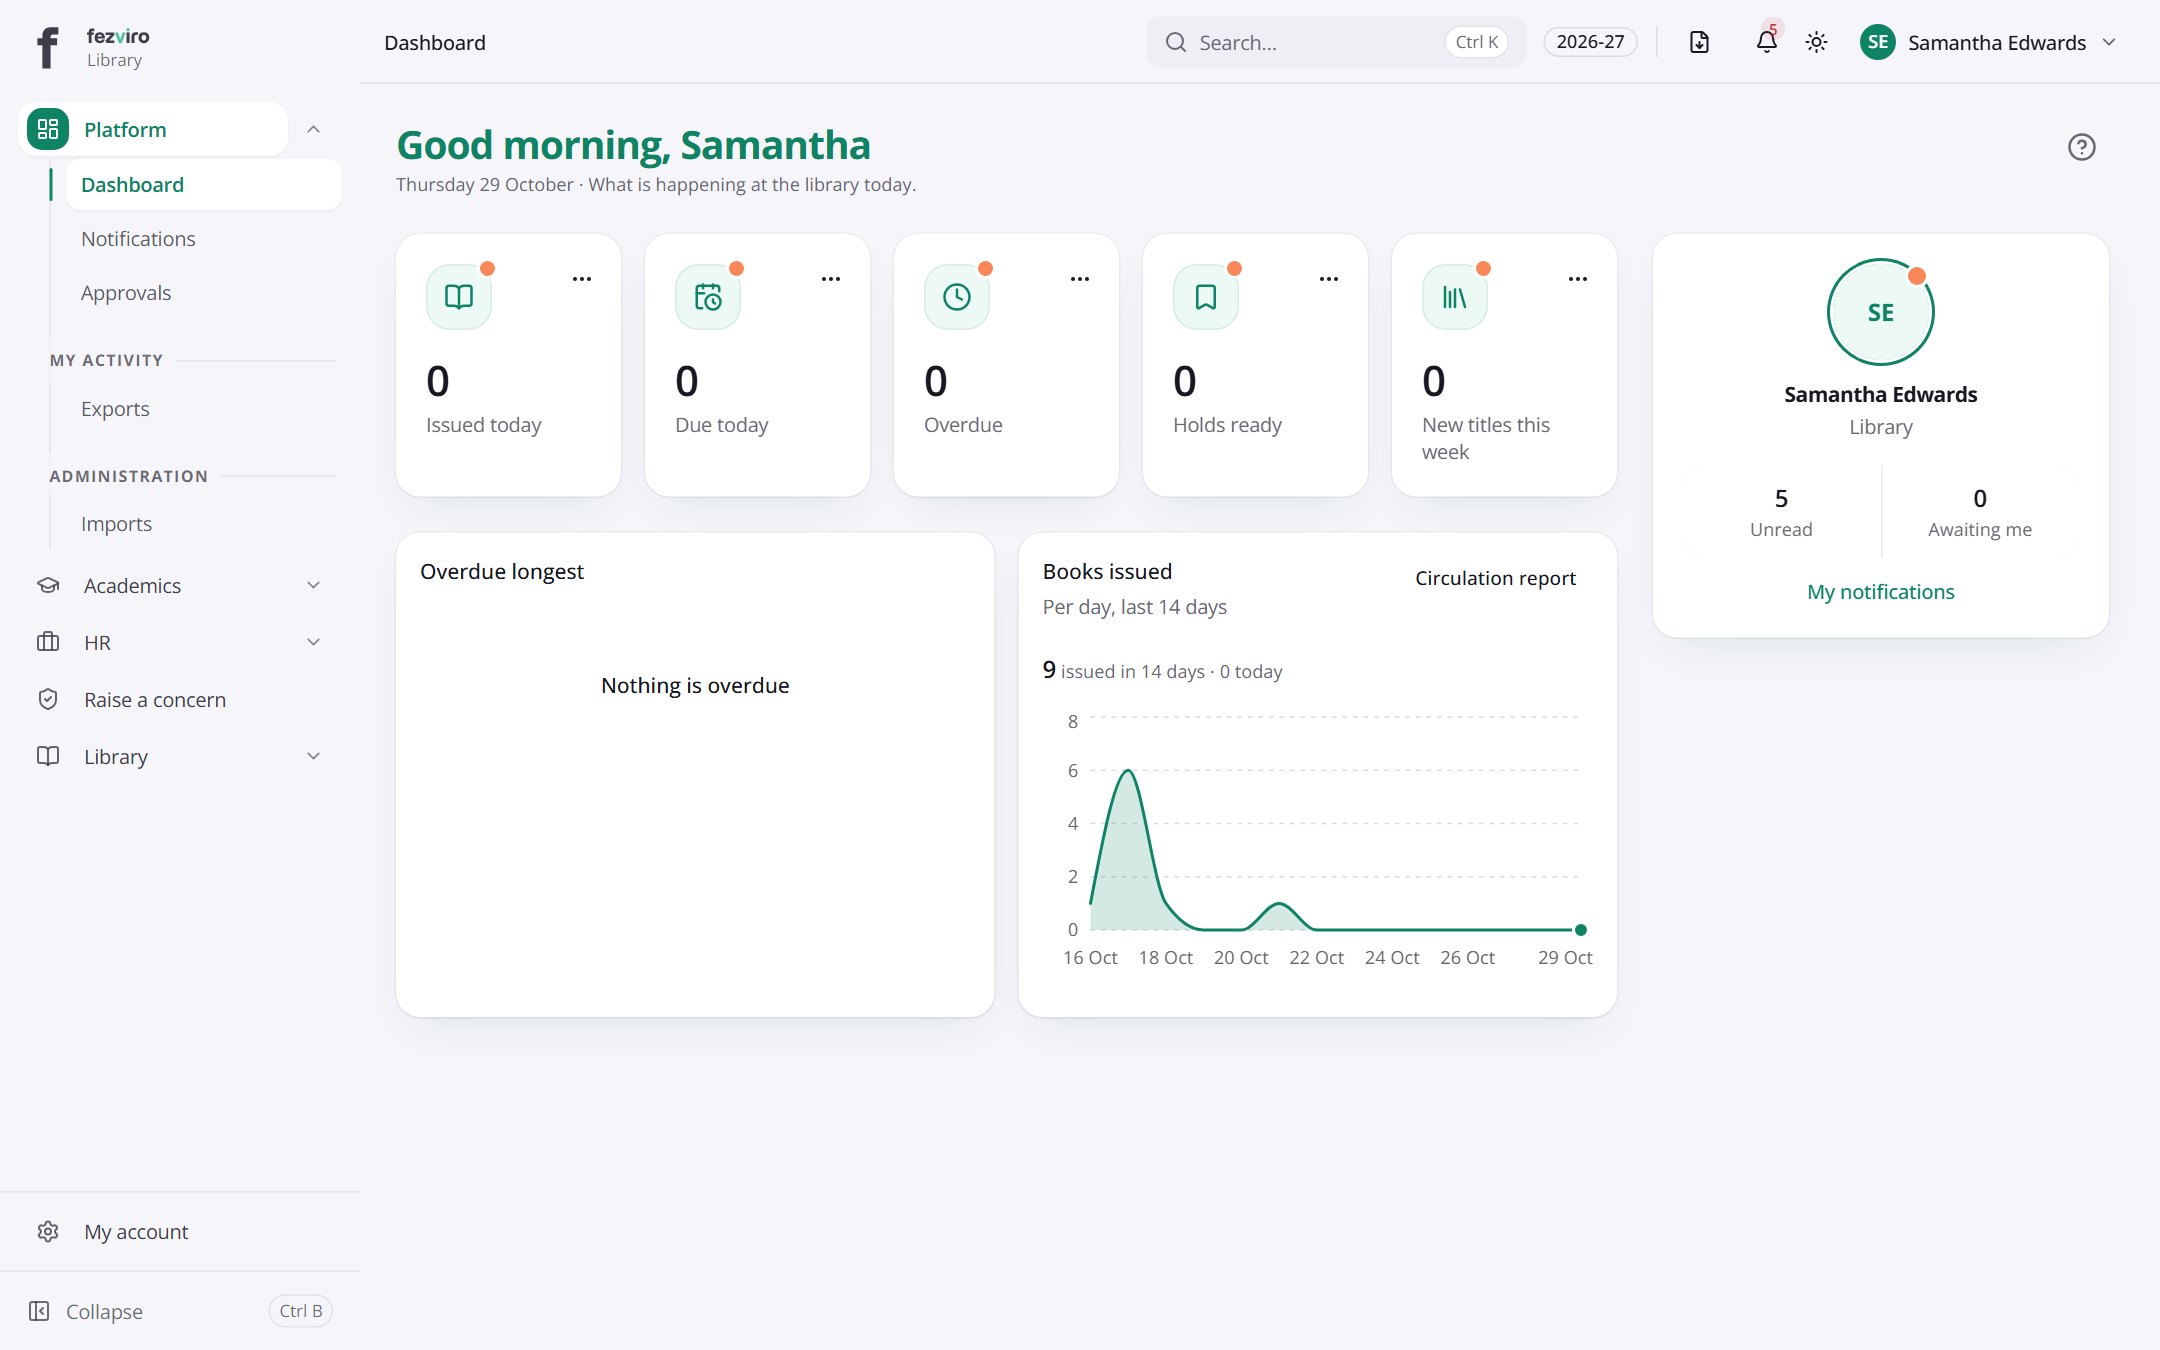The width and height of the screenshot is (2160, 1350).
Task: Collapse the Platform section chevron
Action: [x=313, y=129]
